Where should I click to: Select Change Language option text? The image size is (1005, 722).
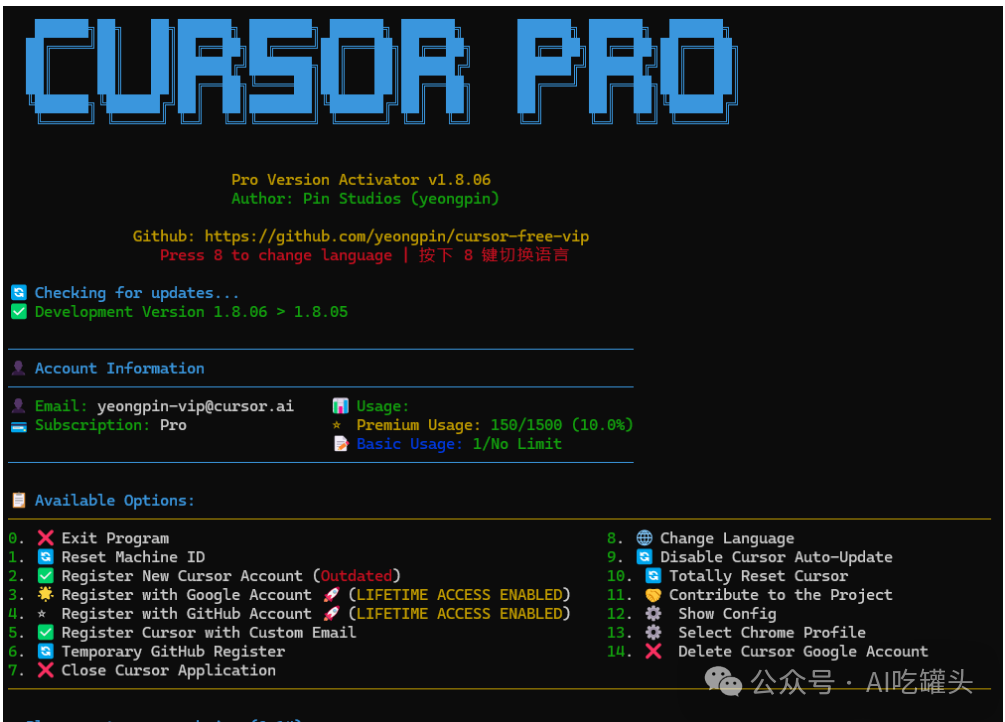pos(727,539)
